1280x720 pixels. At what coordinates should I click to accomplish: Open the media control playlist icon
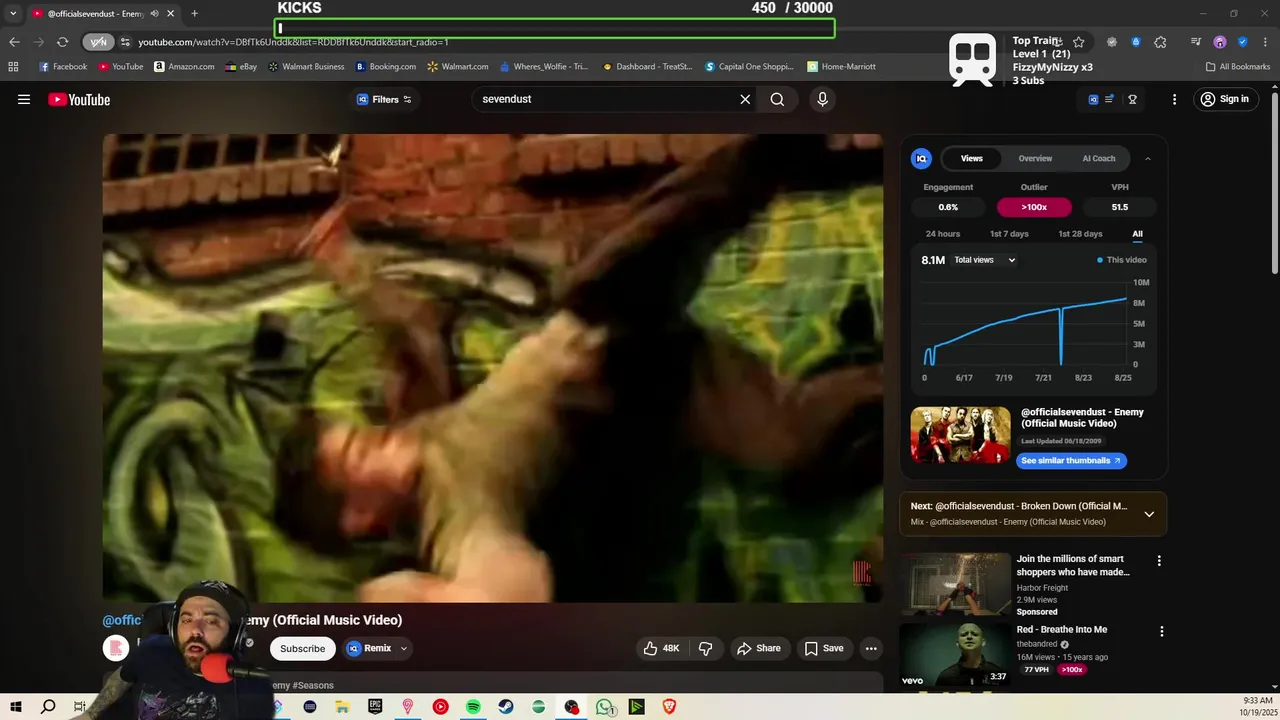coord(1196,42)
